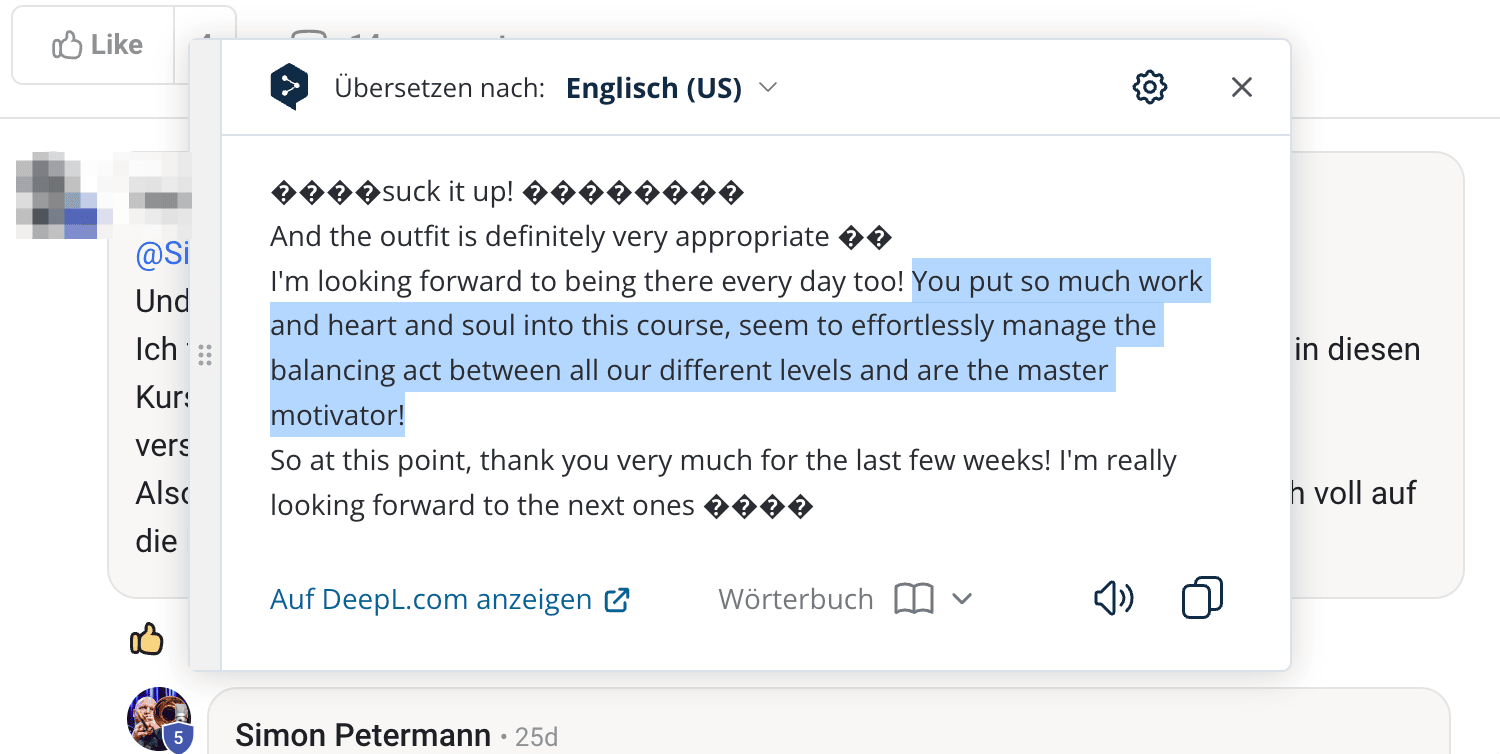Screen dimensions: 1500x754
Task: Click the Wörterbuch book icon
Action: point(914,600)
